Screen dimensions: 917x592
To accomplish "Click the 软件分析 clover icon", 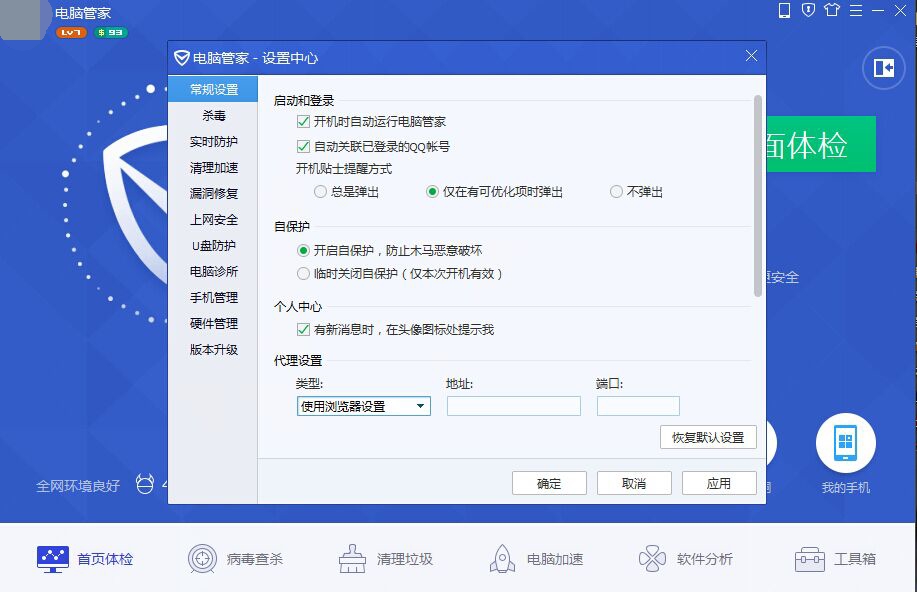I will click(653, 559).
